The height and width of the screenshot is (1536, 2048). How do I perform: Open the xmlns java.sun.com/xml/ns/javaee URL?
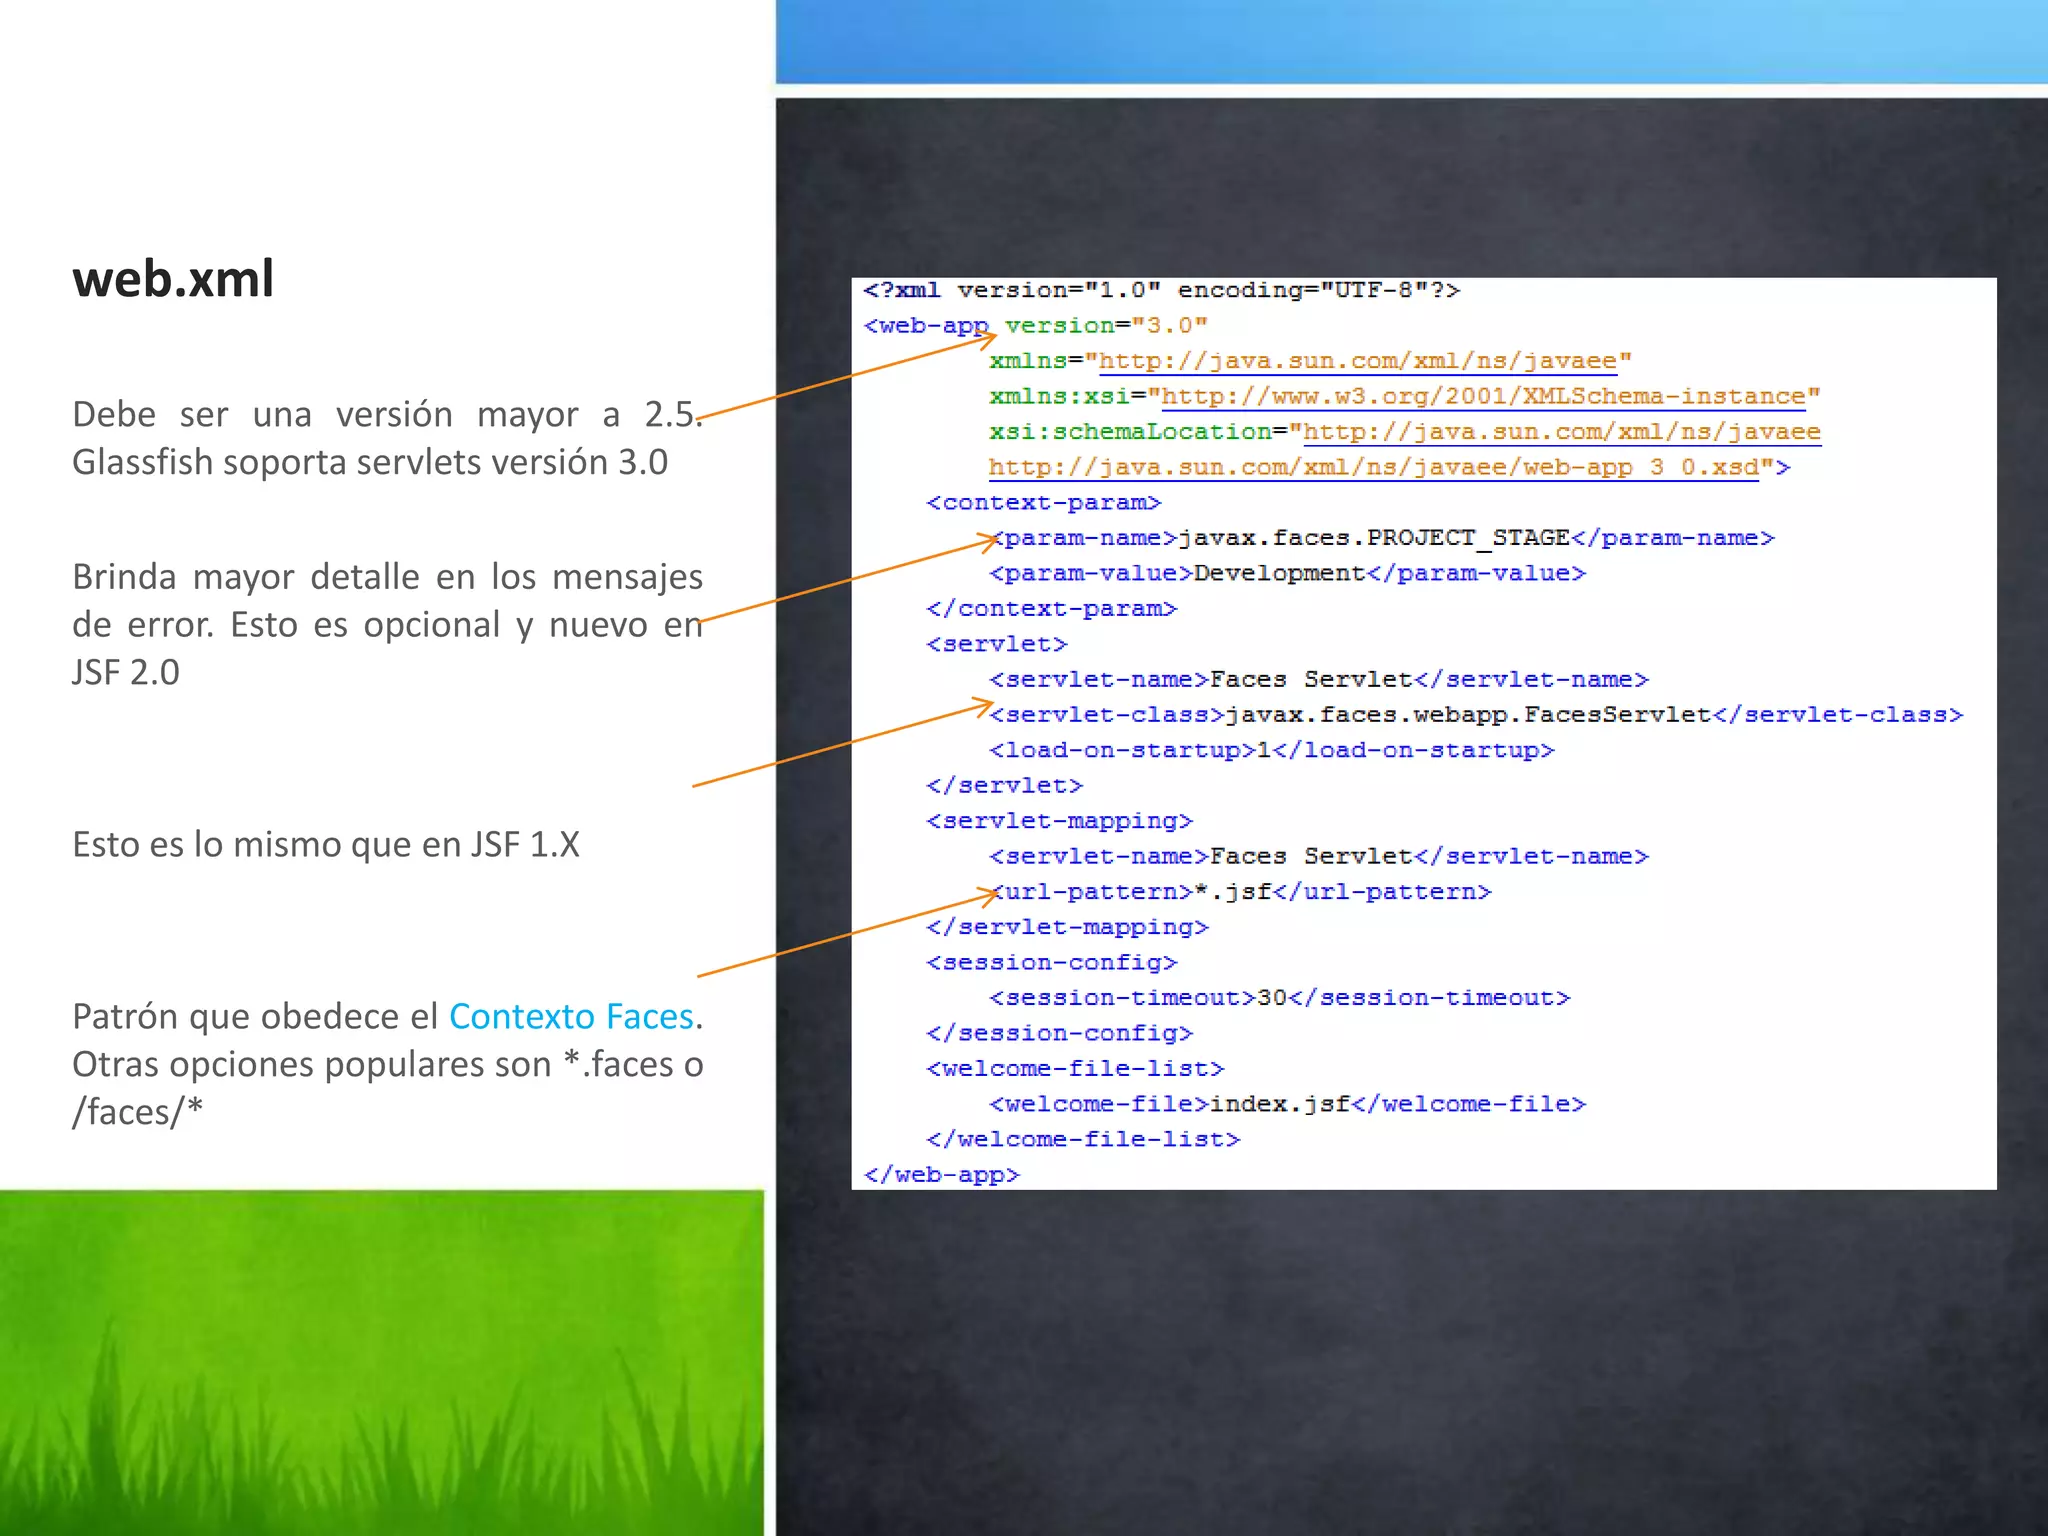pyautogui.click(x=1358, y=361)
